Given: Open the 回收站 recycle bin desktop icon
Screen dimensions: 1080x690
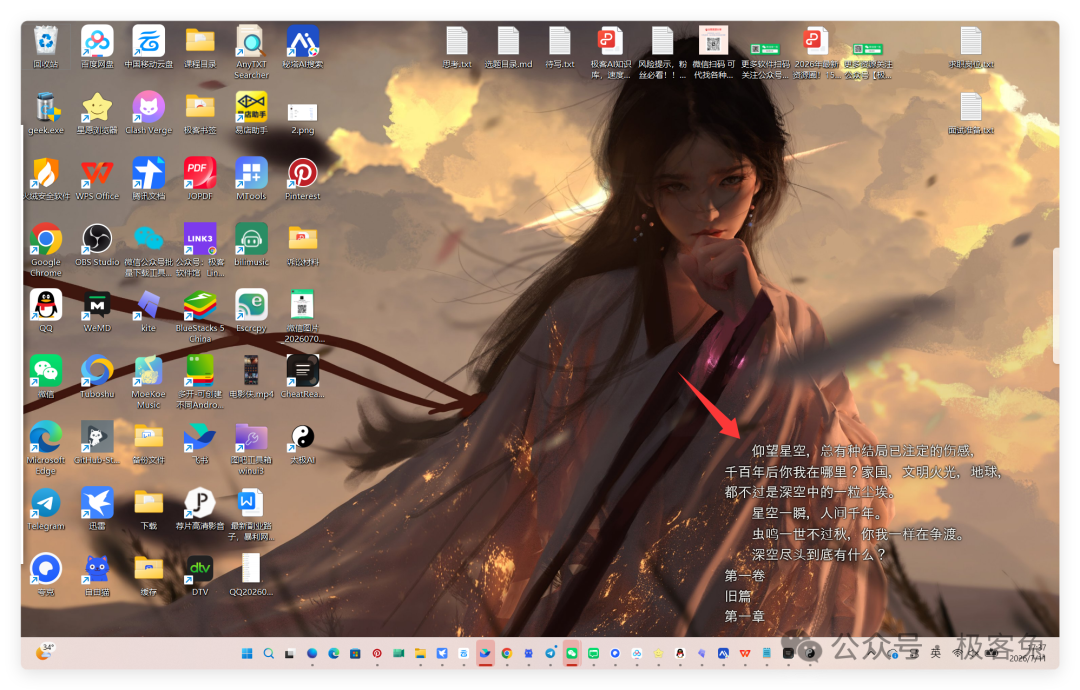Looking at the screenshot, I should (45, 47).
